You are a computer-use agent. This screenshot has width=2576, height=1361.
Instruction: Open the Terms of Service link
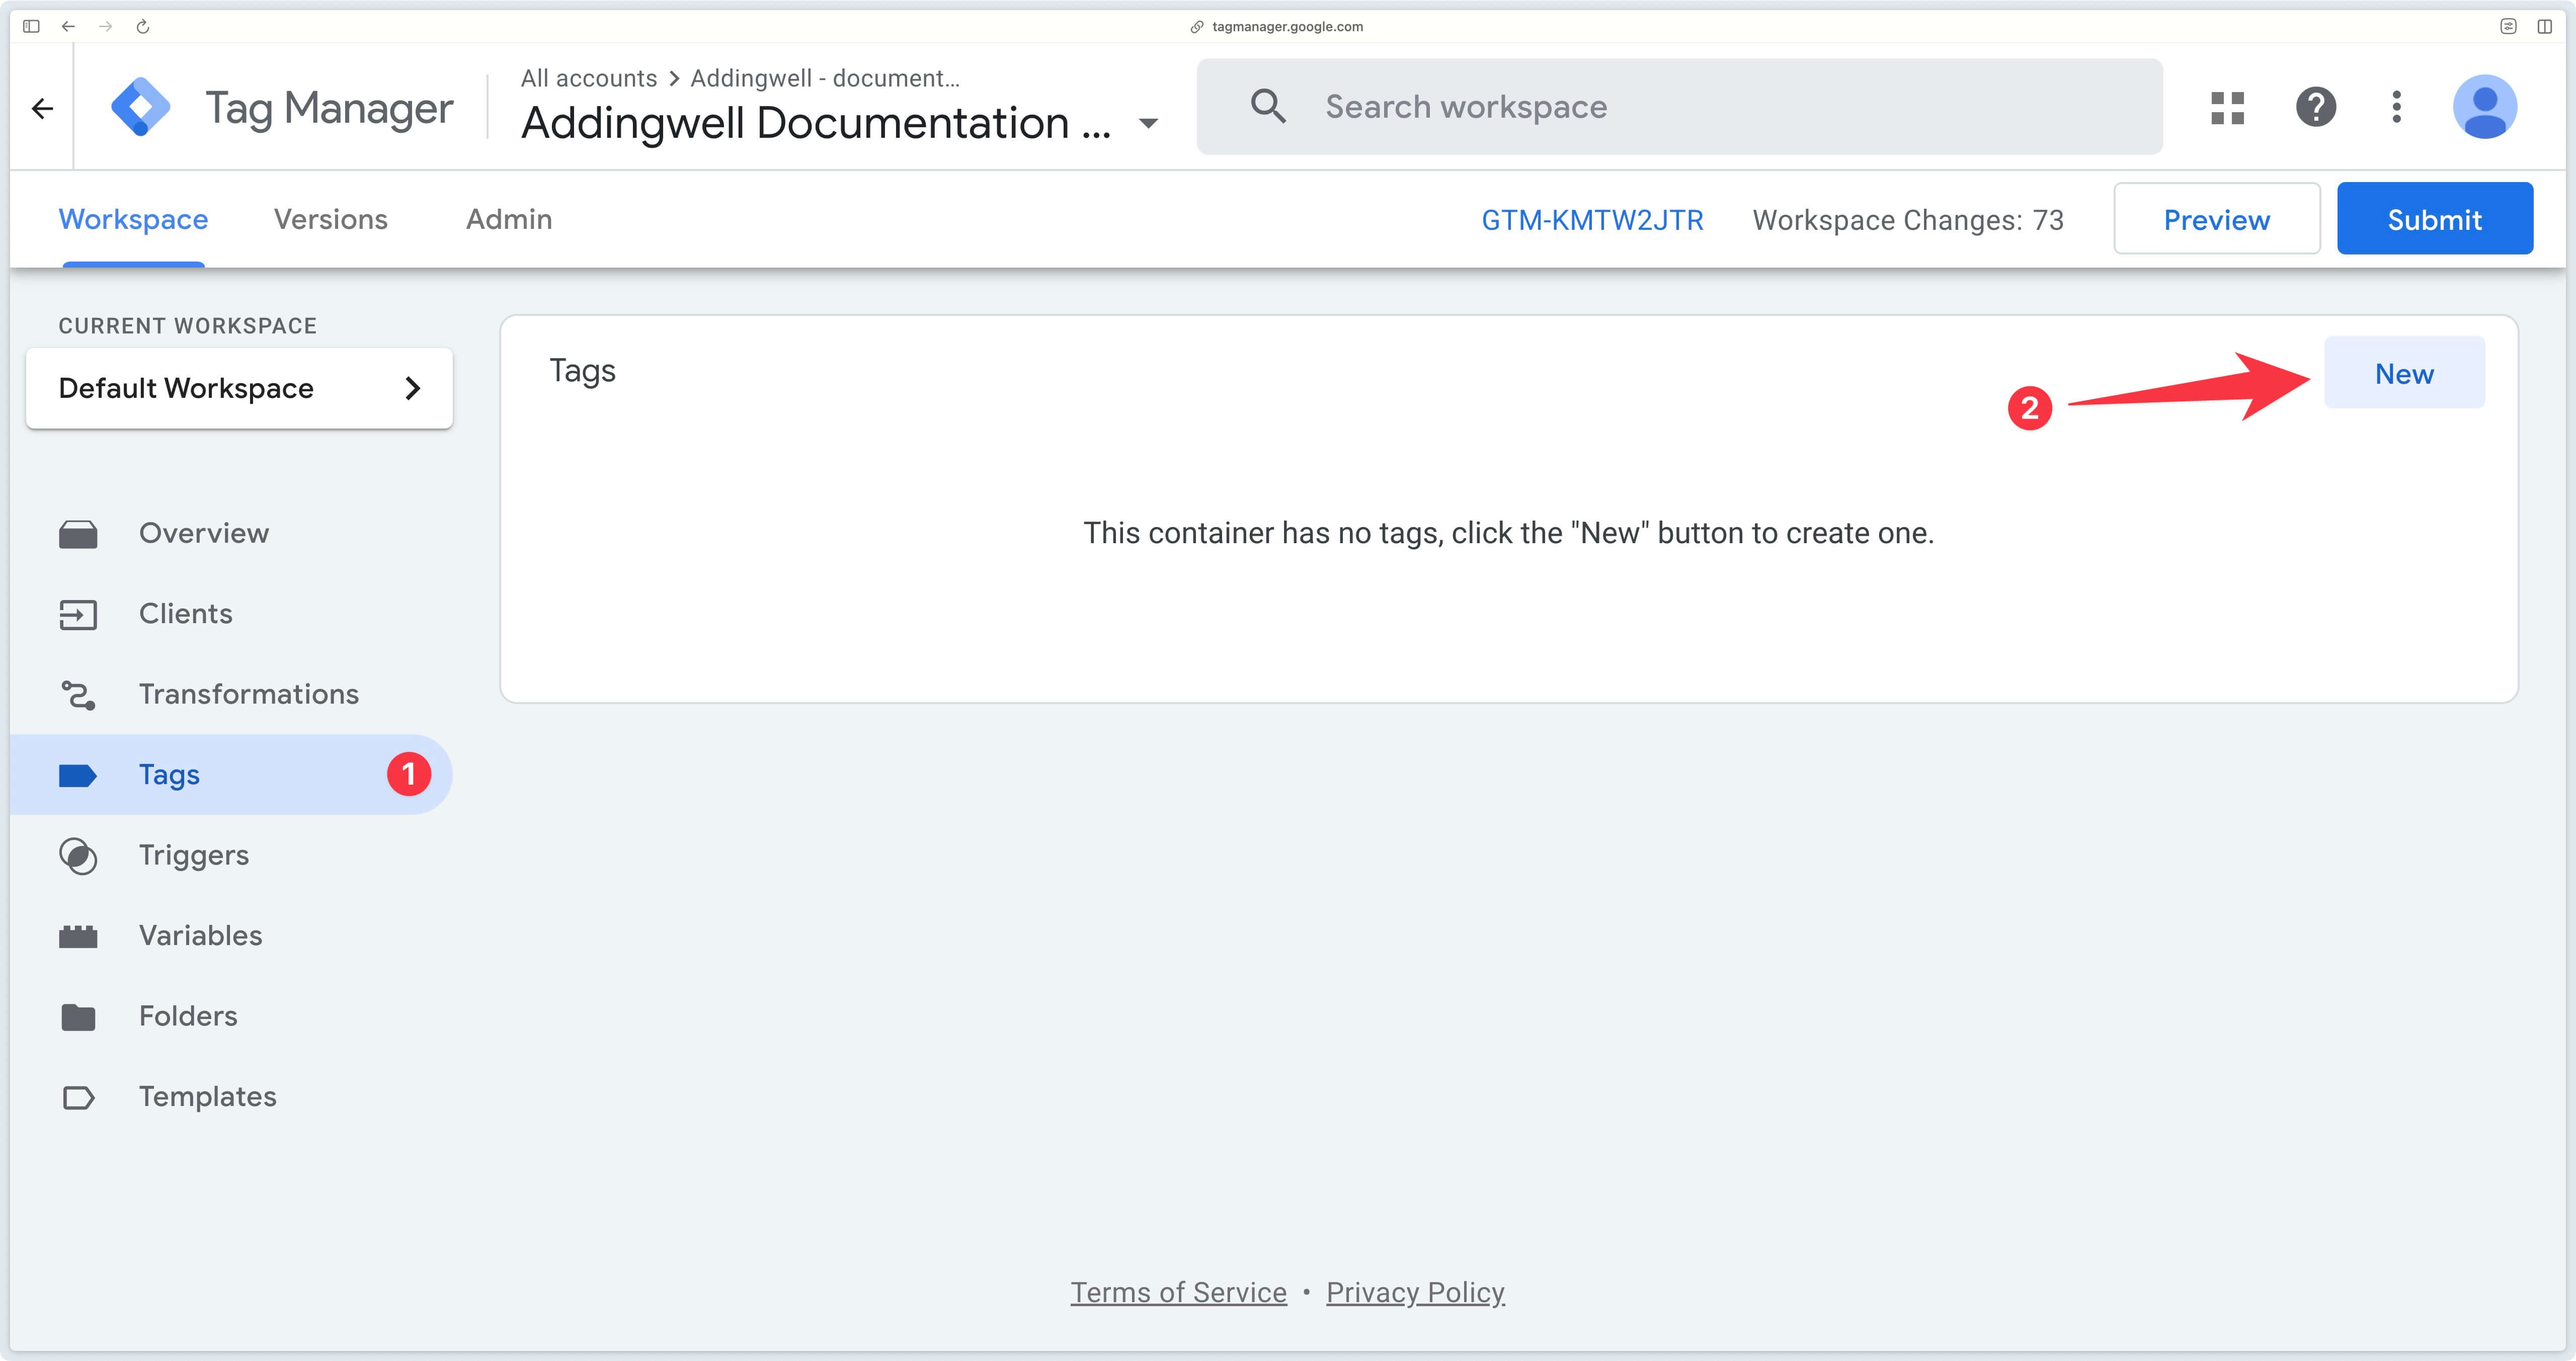click(1178, 1292)
